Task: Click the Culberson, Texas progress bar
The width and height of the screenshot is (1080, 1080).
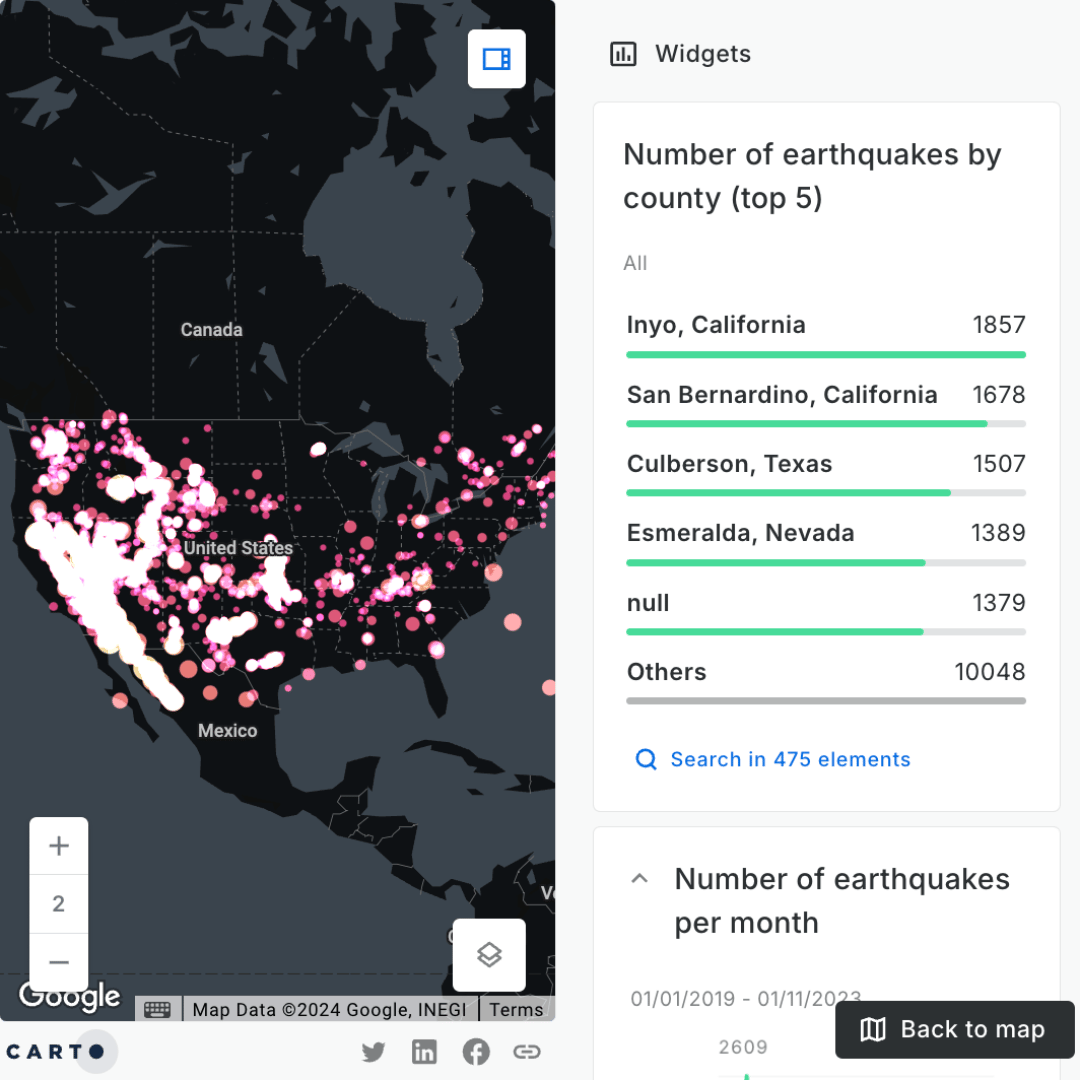Action: (x=826, y=493)
